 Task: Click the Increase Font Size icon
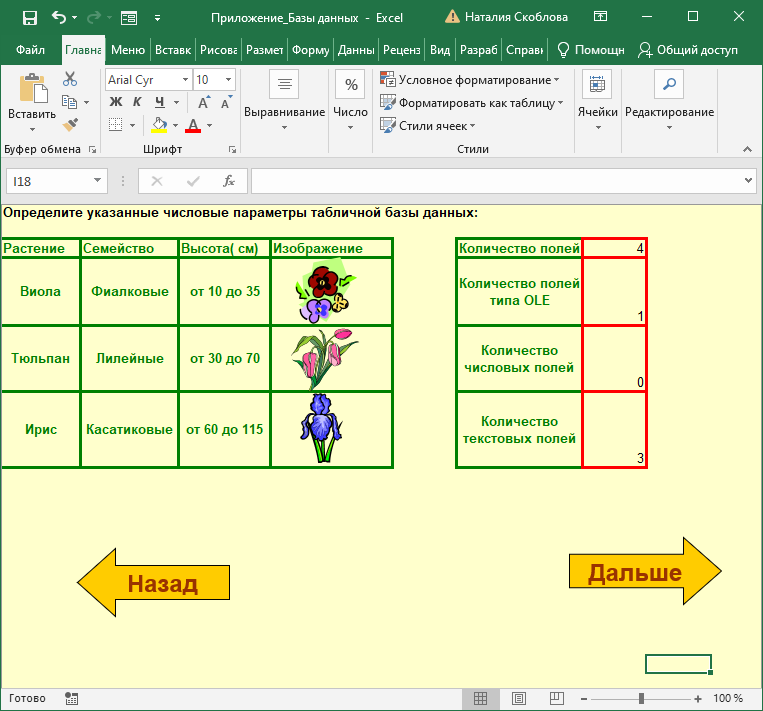pos(203,102)
